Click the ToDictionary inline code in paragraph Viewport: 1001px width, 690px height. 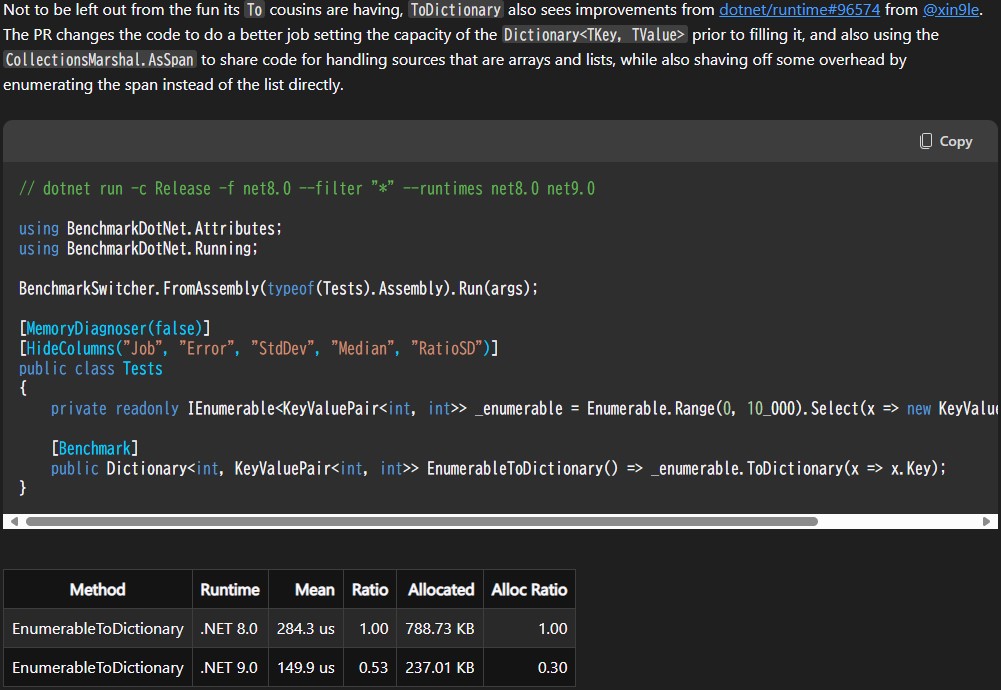click(456, 10)
